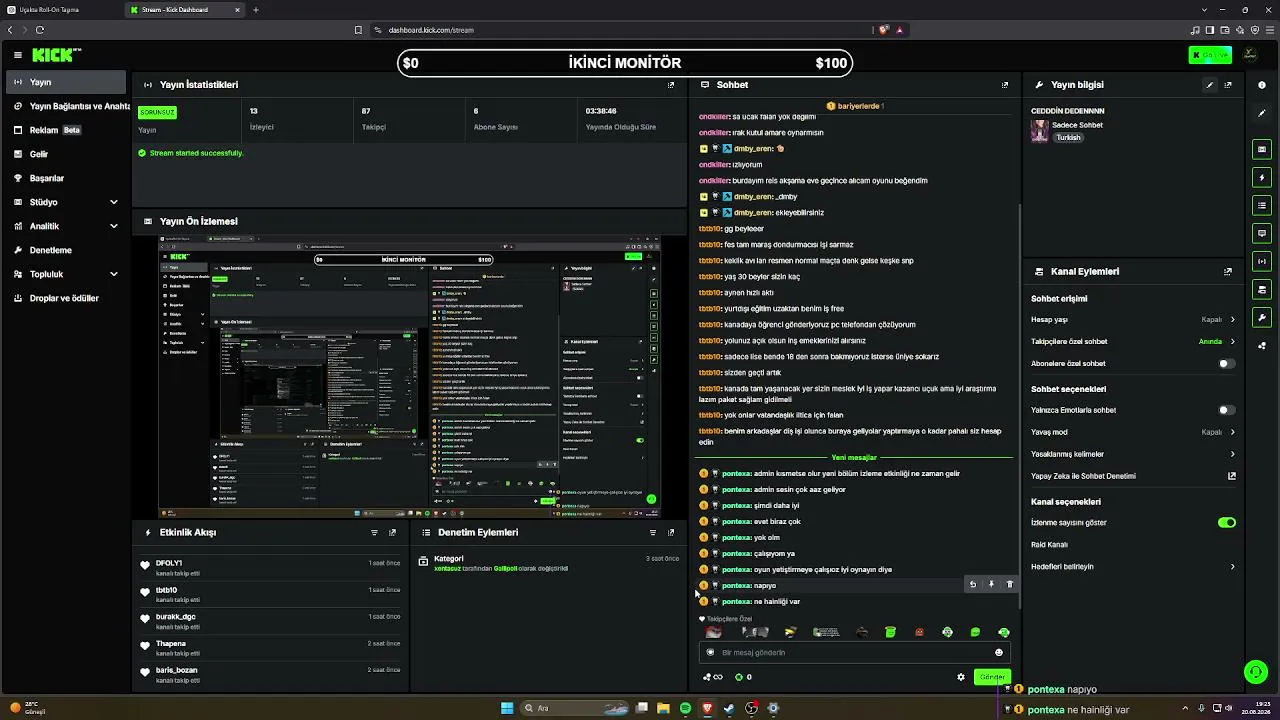Expand the Stüdyo sidebar section
This screenshot has height=720, width=1280.
click(x=66, y=202)
